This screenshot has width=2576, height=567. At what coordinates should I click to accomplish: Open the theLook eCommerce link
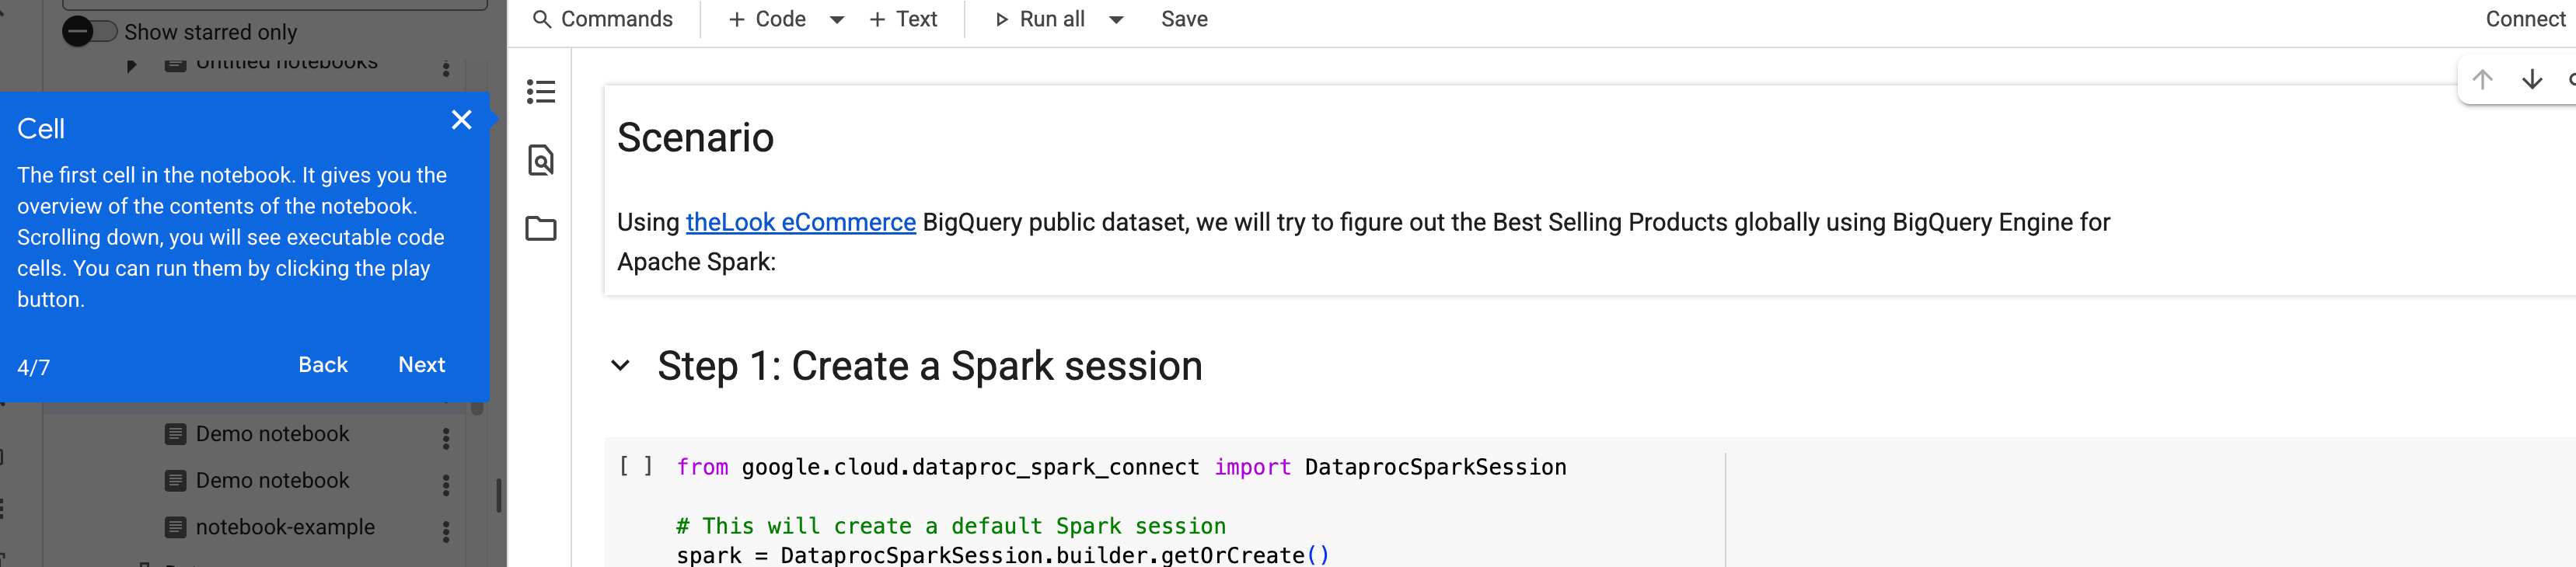coord(800,222)
